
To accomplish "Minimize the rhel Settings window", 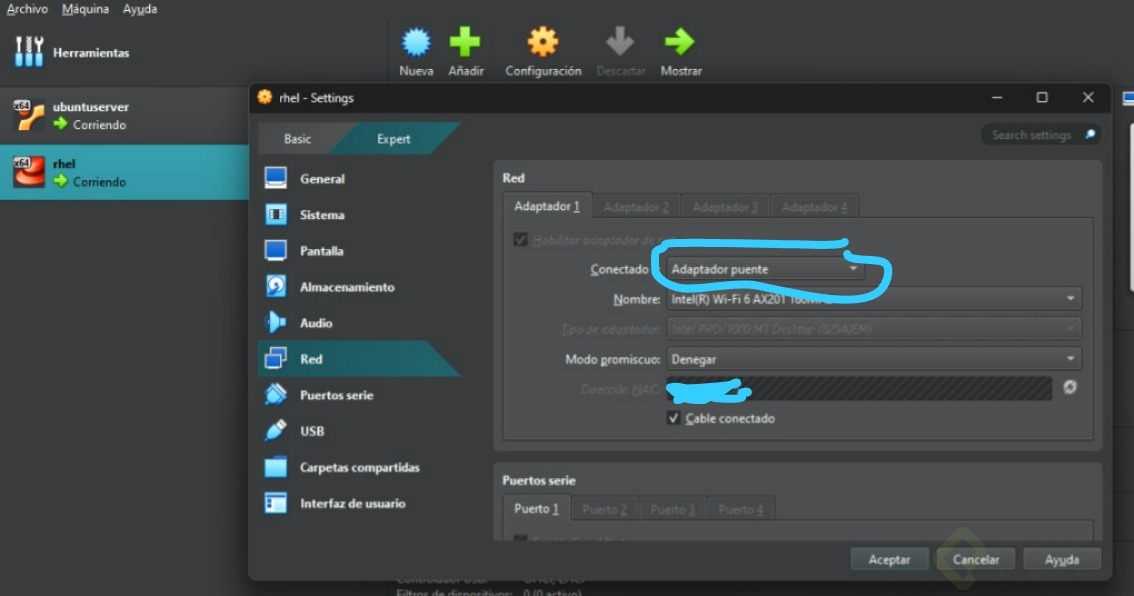I will [x=997, y=97].
